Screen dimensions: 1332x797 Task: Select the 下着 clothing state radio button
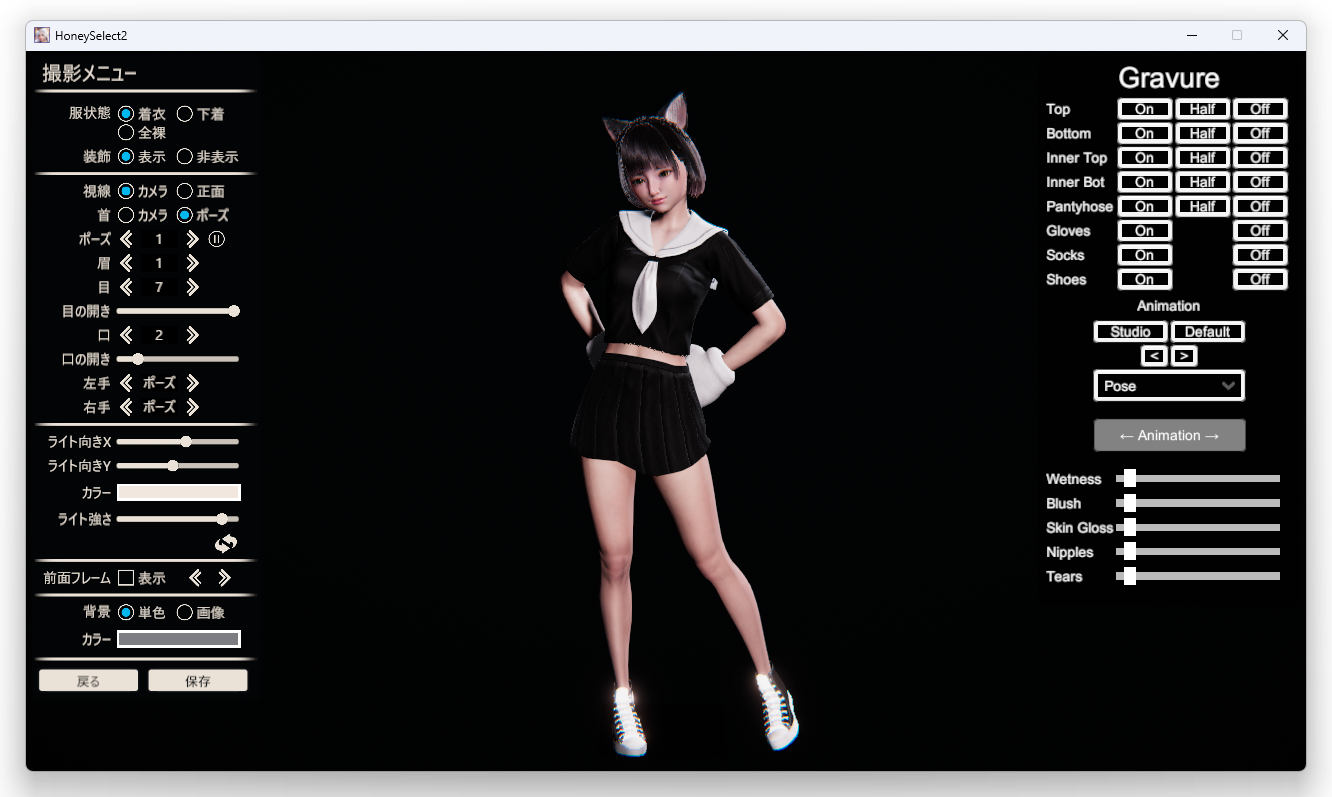185,114
